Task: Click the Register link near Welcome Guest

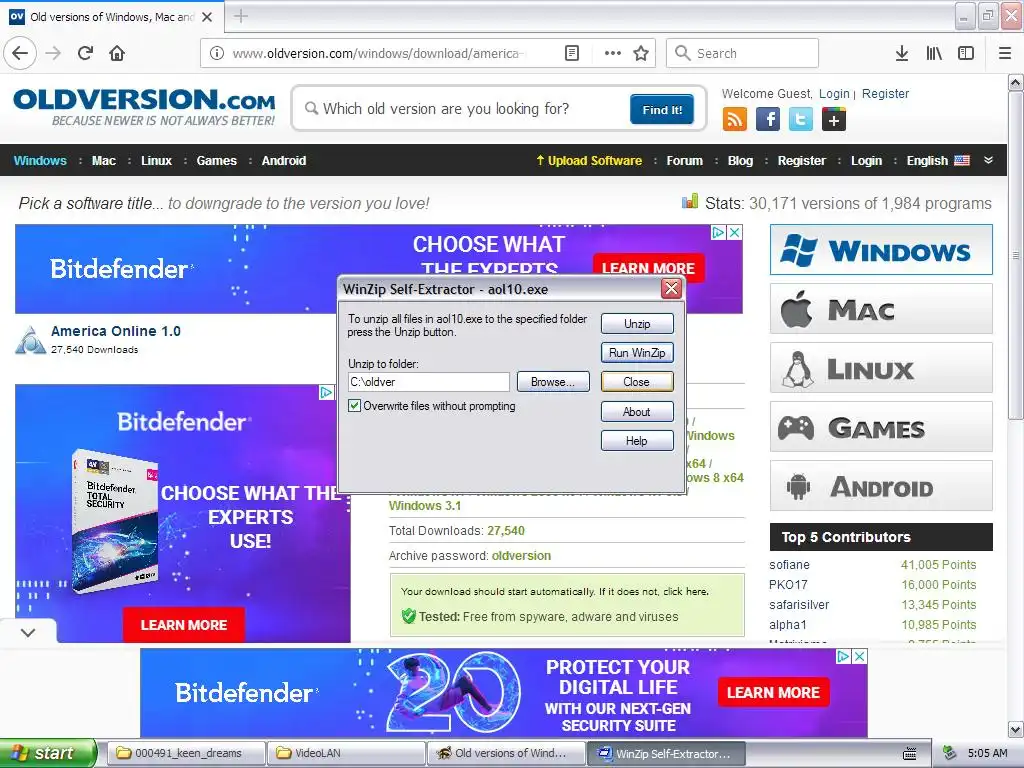Action: (885, 94)
